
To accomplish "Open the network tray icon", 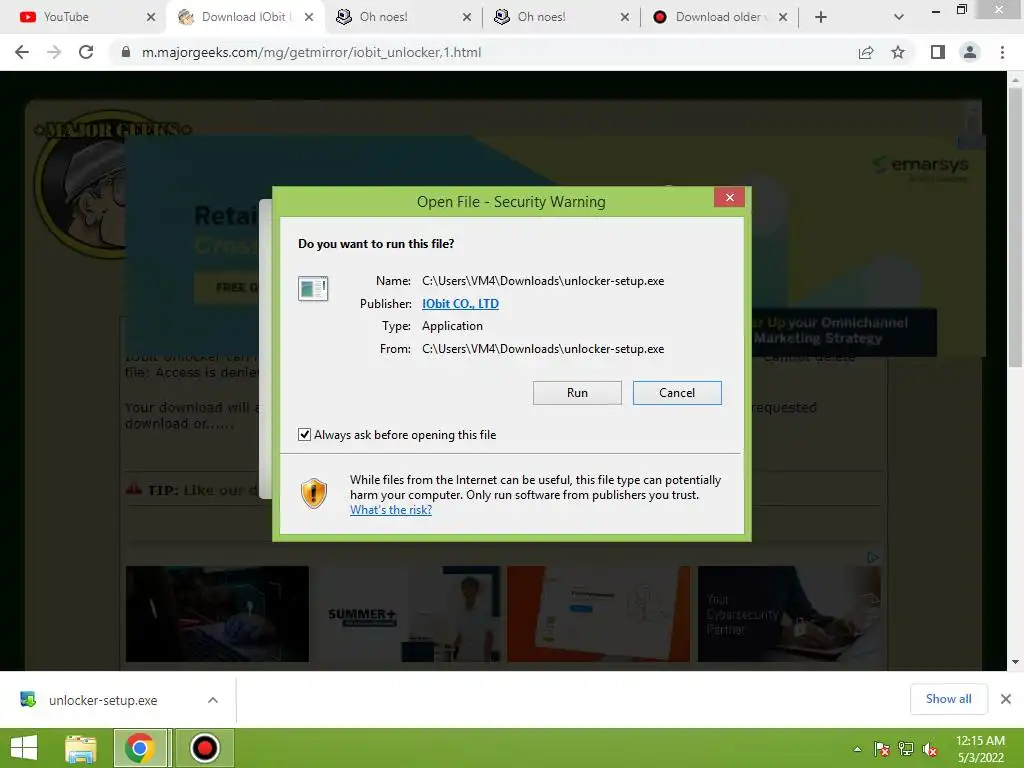I will pos(906,749).
